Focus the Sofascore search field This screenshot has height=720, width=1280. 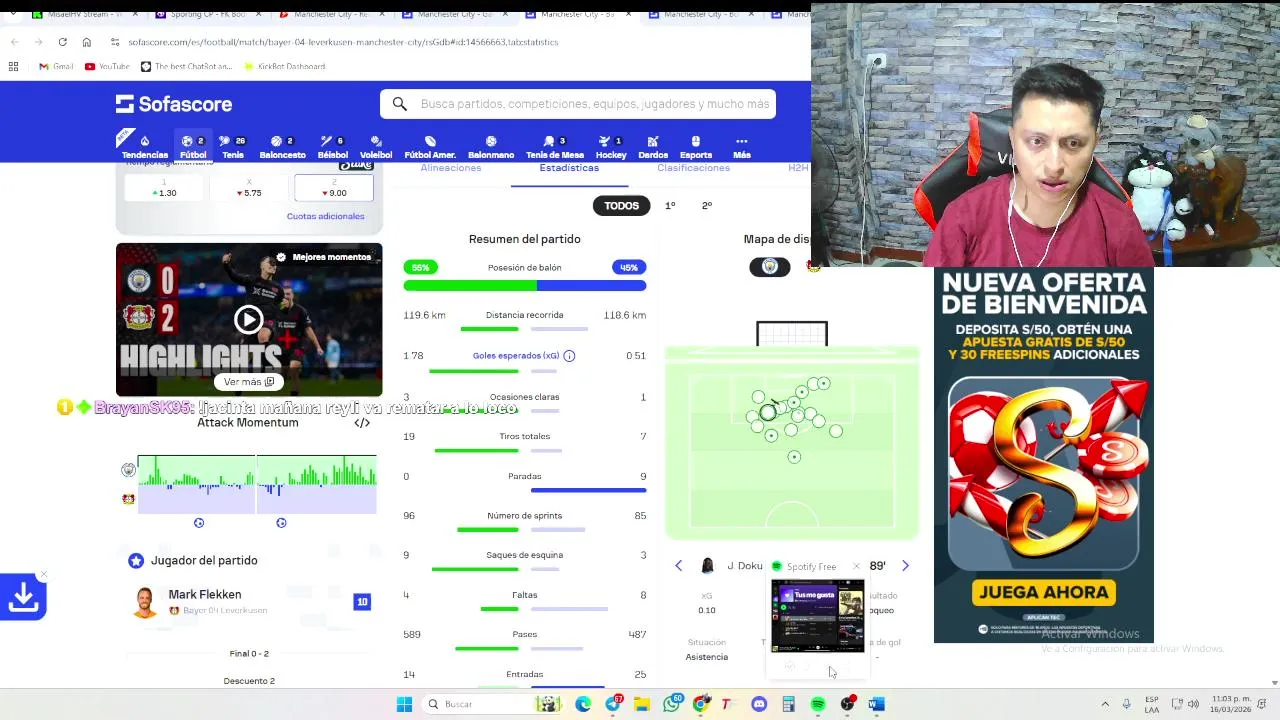[578, 104]
